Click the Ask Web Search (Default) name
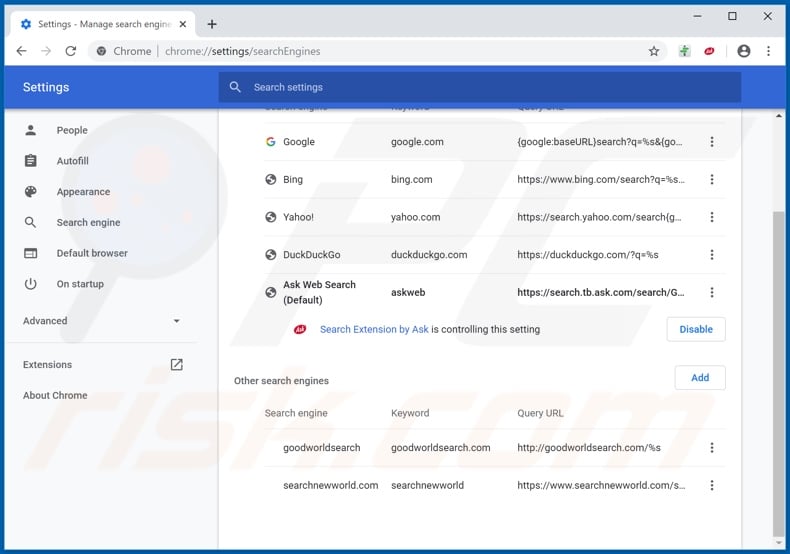Screen dimensions: 790x554 319,292
